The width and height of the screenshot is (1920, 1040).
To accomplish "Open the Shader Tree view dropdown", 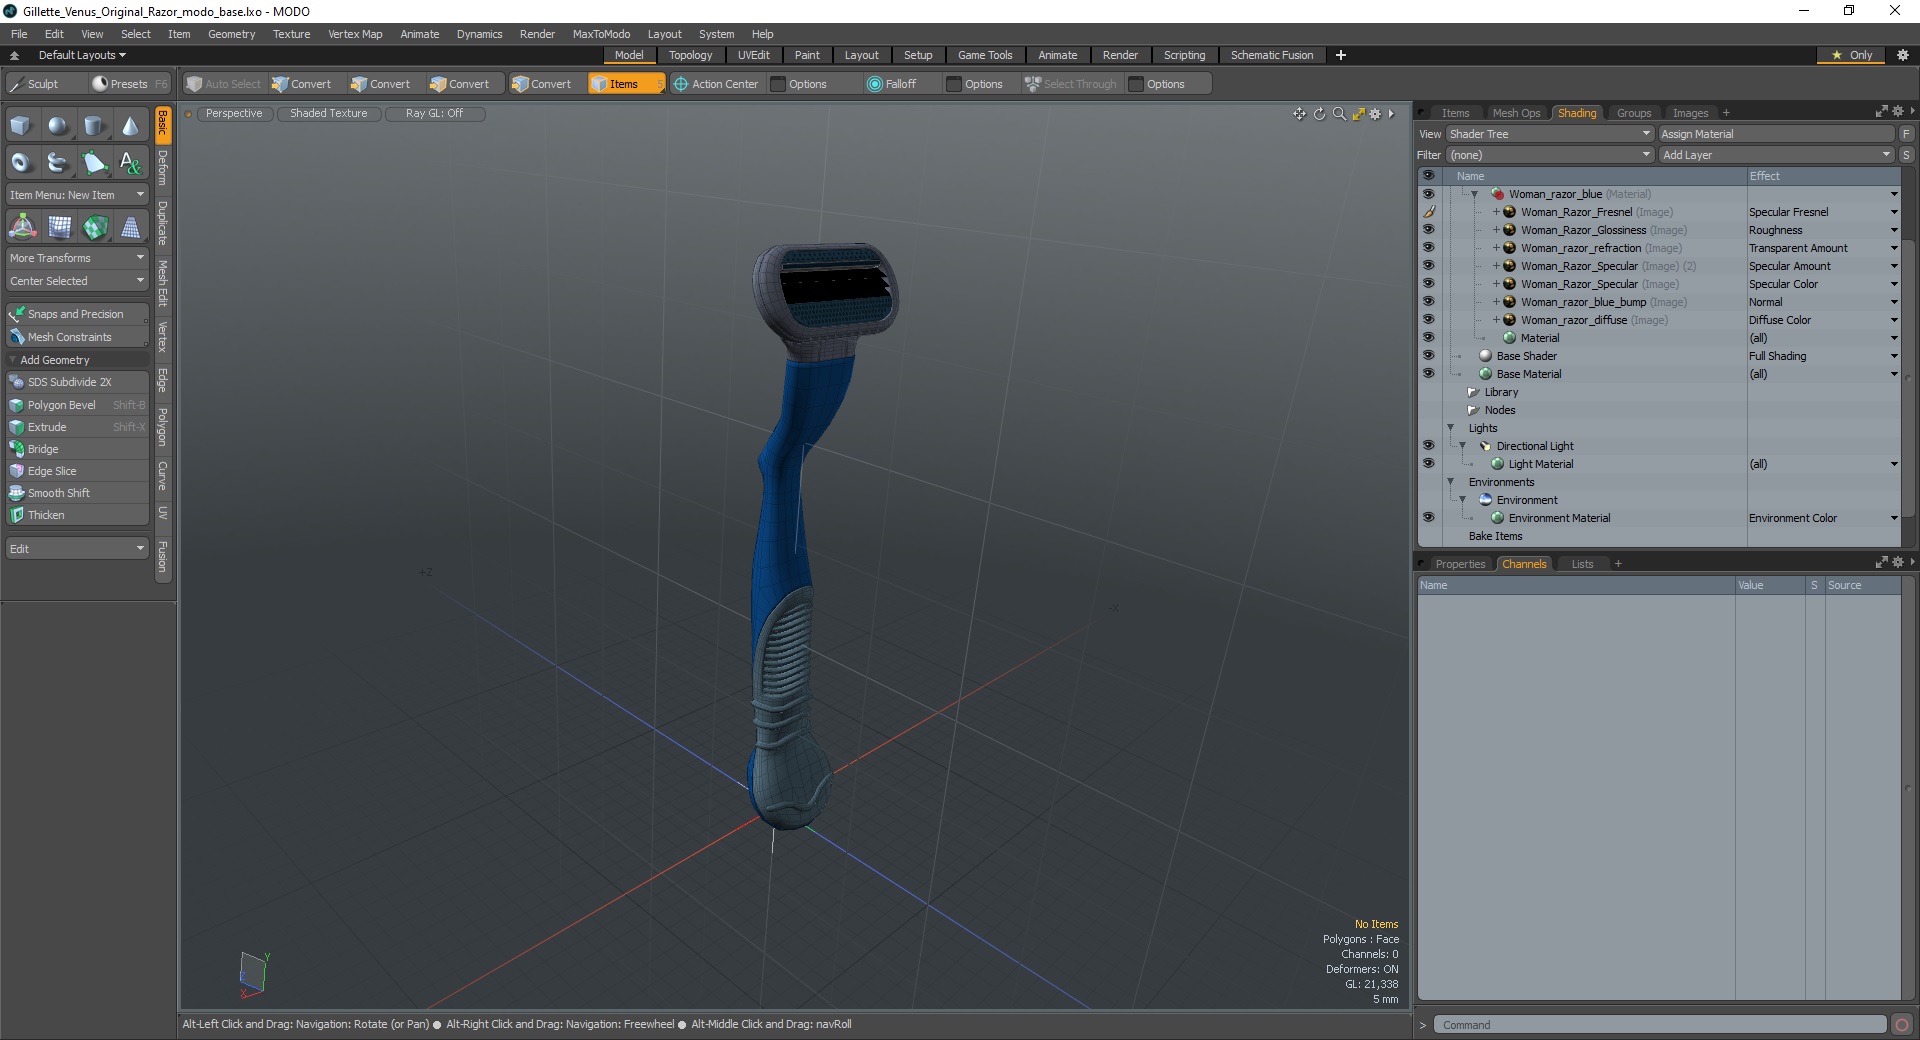I will [1550, 134].
